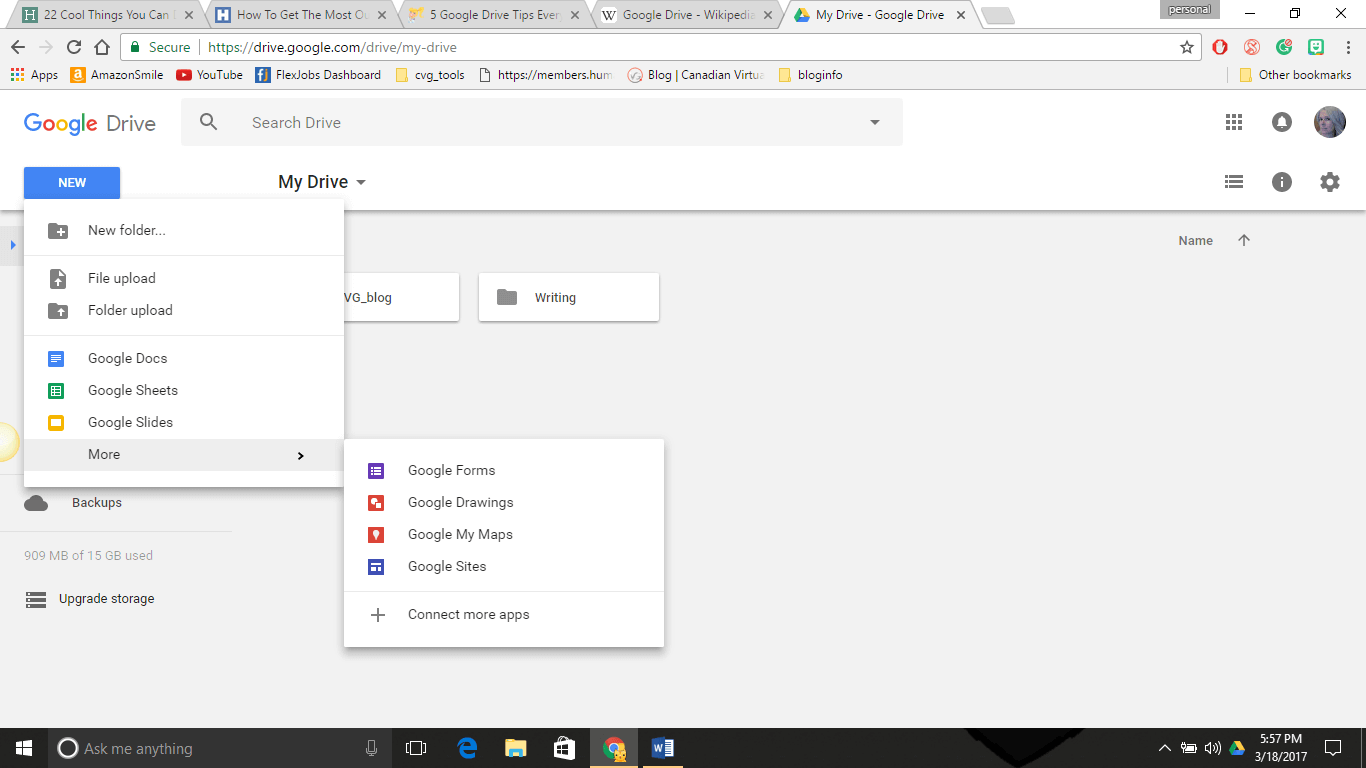Select Google Sites in submenu
The image size is (1366, 768).
pyautogui.click(x=504, y=566)
